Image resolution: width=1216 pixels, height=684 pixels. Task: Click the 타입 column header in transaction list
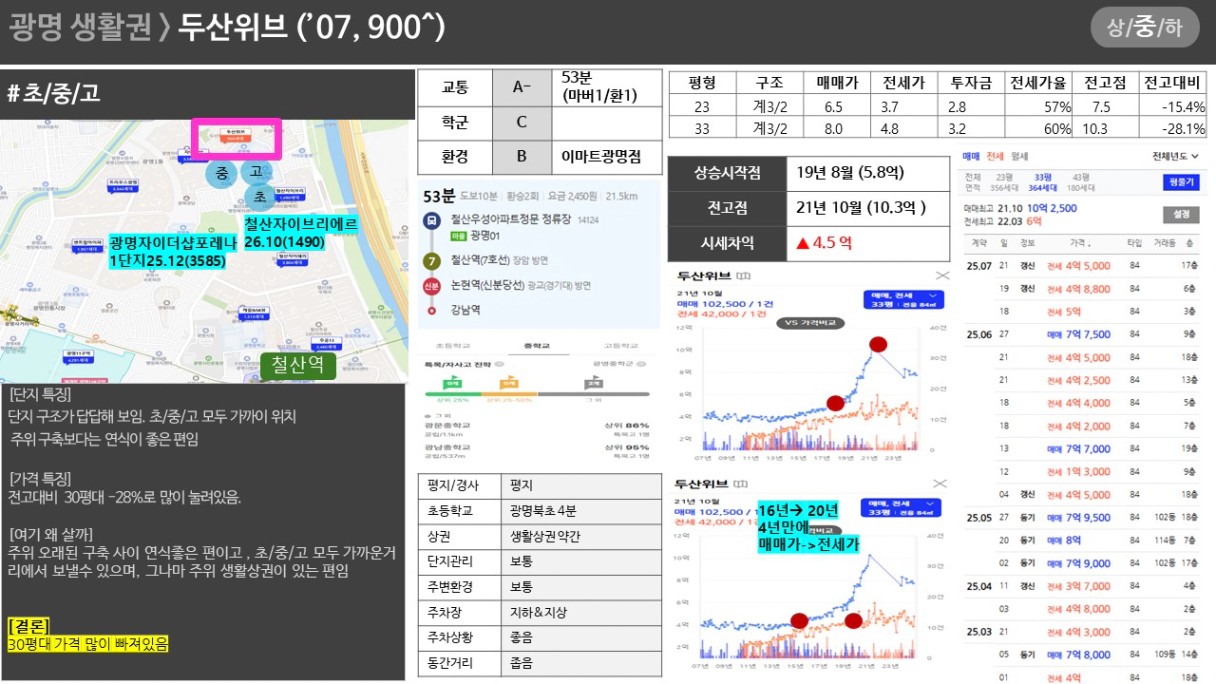1134,243
